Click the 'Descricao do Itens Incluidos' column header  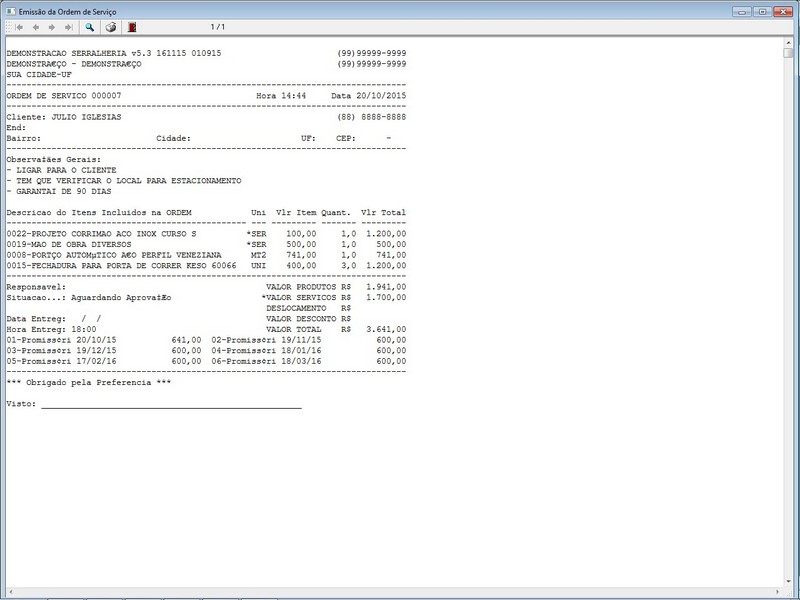(99, 213)
